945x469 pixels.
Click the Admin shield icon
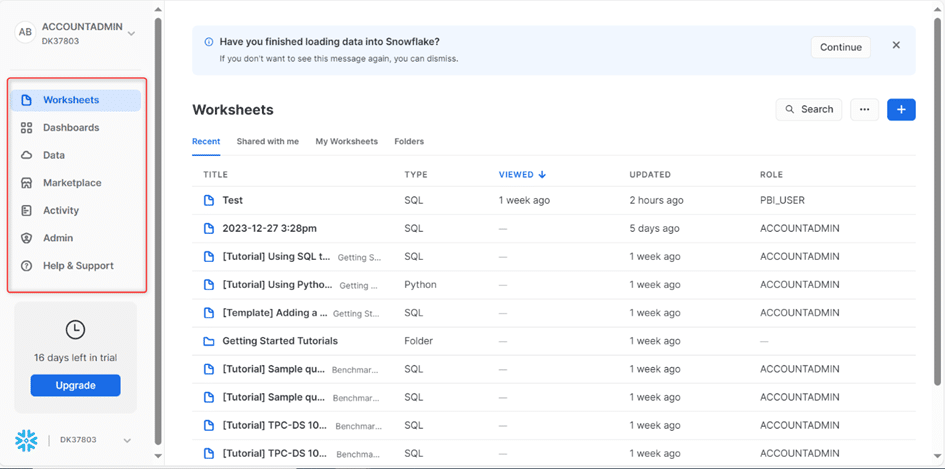pyautogui.click(x=26, y=238)
